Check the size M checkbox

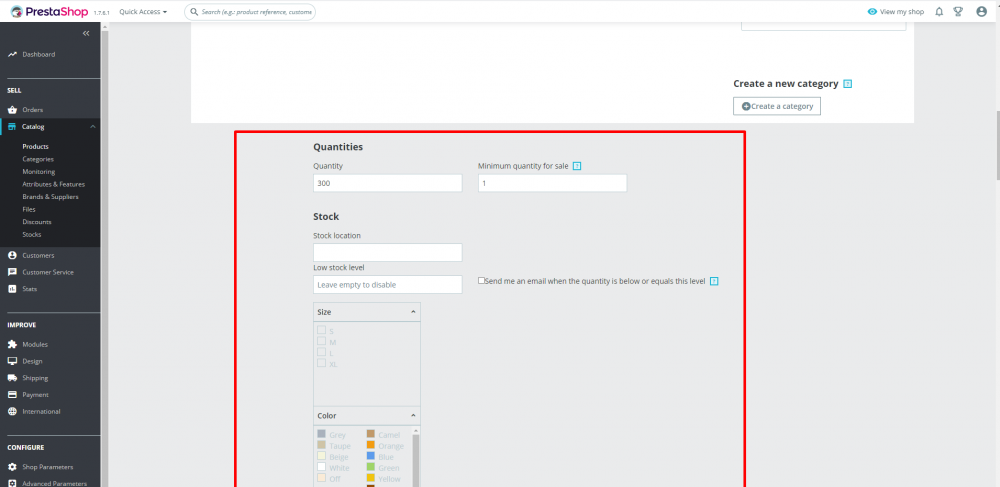click(321, 341)
